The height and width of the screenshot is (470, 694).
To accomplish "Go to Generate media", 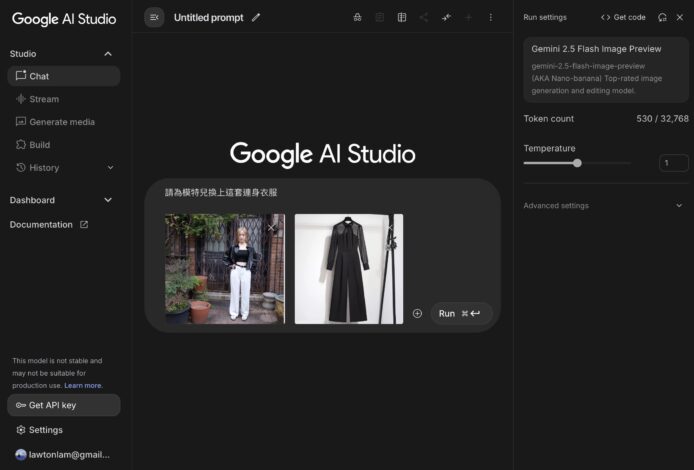I will click(x=61, y=122).
